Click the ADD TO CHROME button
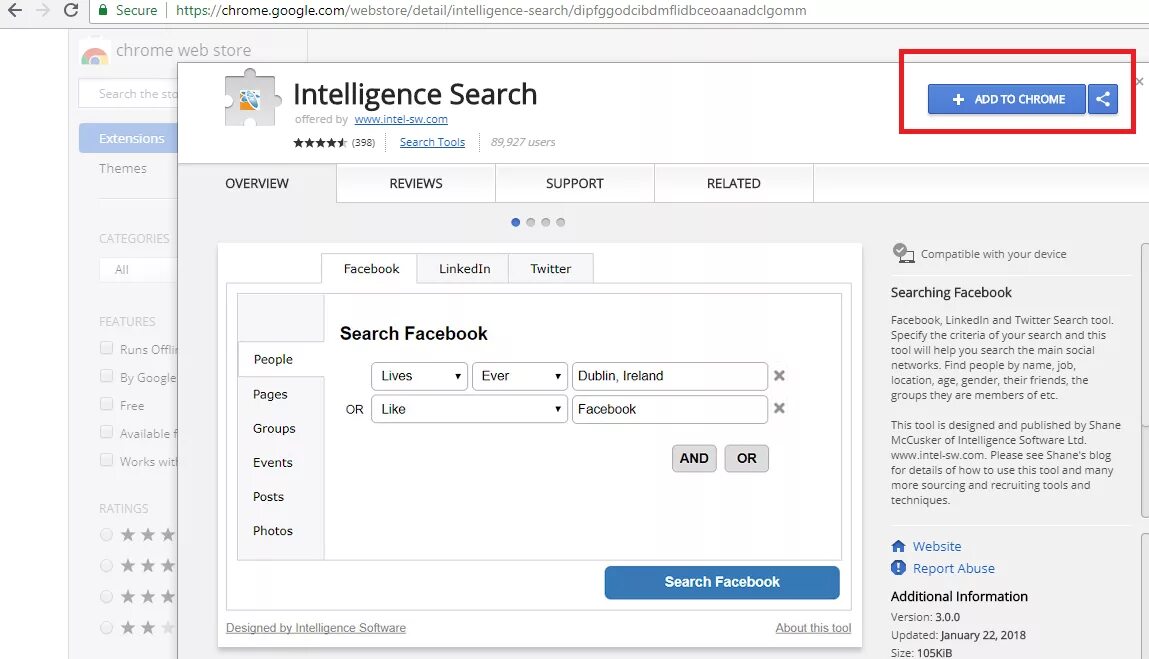 click(x=1007, y=99)
